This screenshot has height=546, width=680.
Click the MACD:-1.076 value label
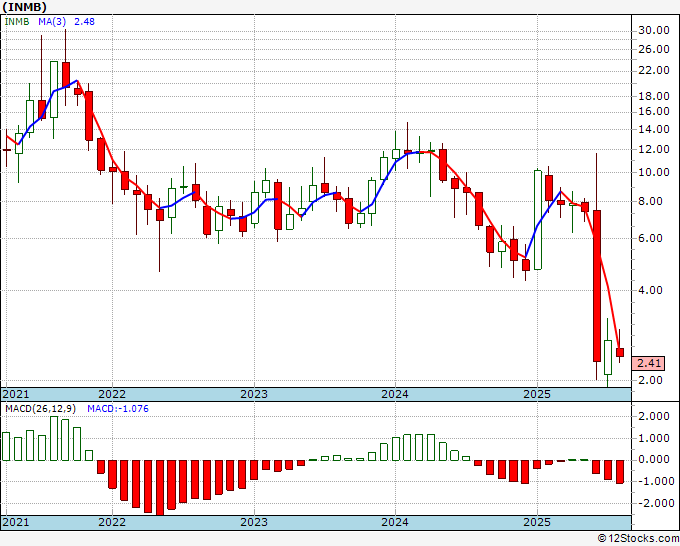coord(118,409)
